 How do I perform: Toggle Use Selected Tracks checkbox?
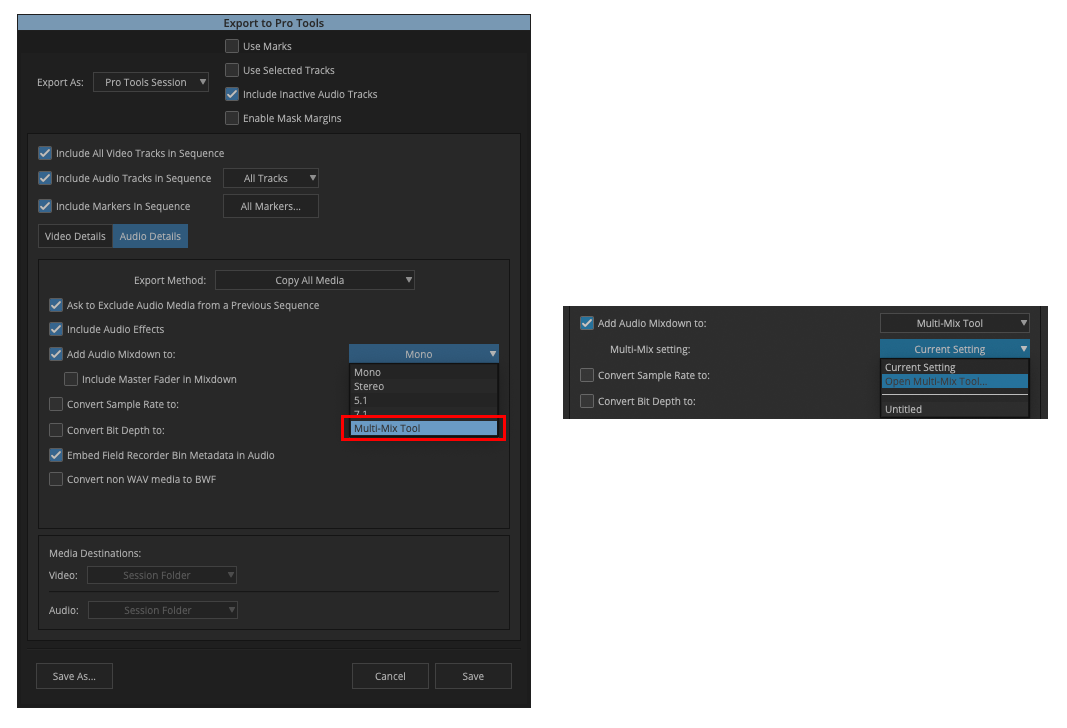(x=232, y=70)
